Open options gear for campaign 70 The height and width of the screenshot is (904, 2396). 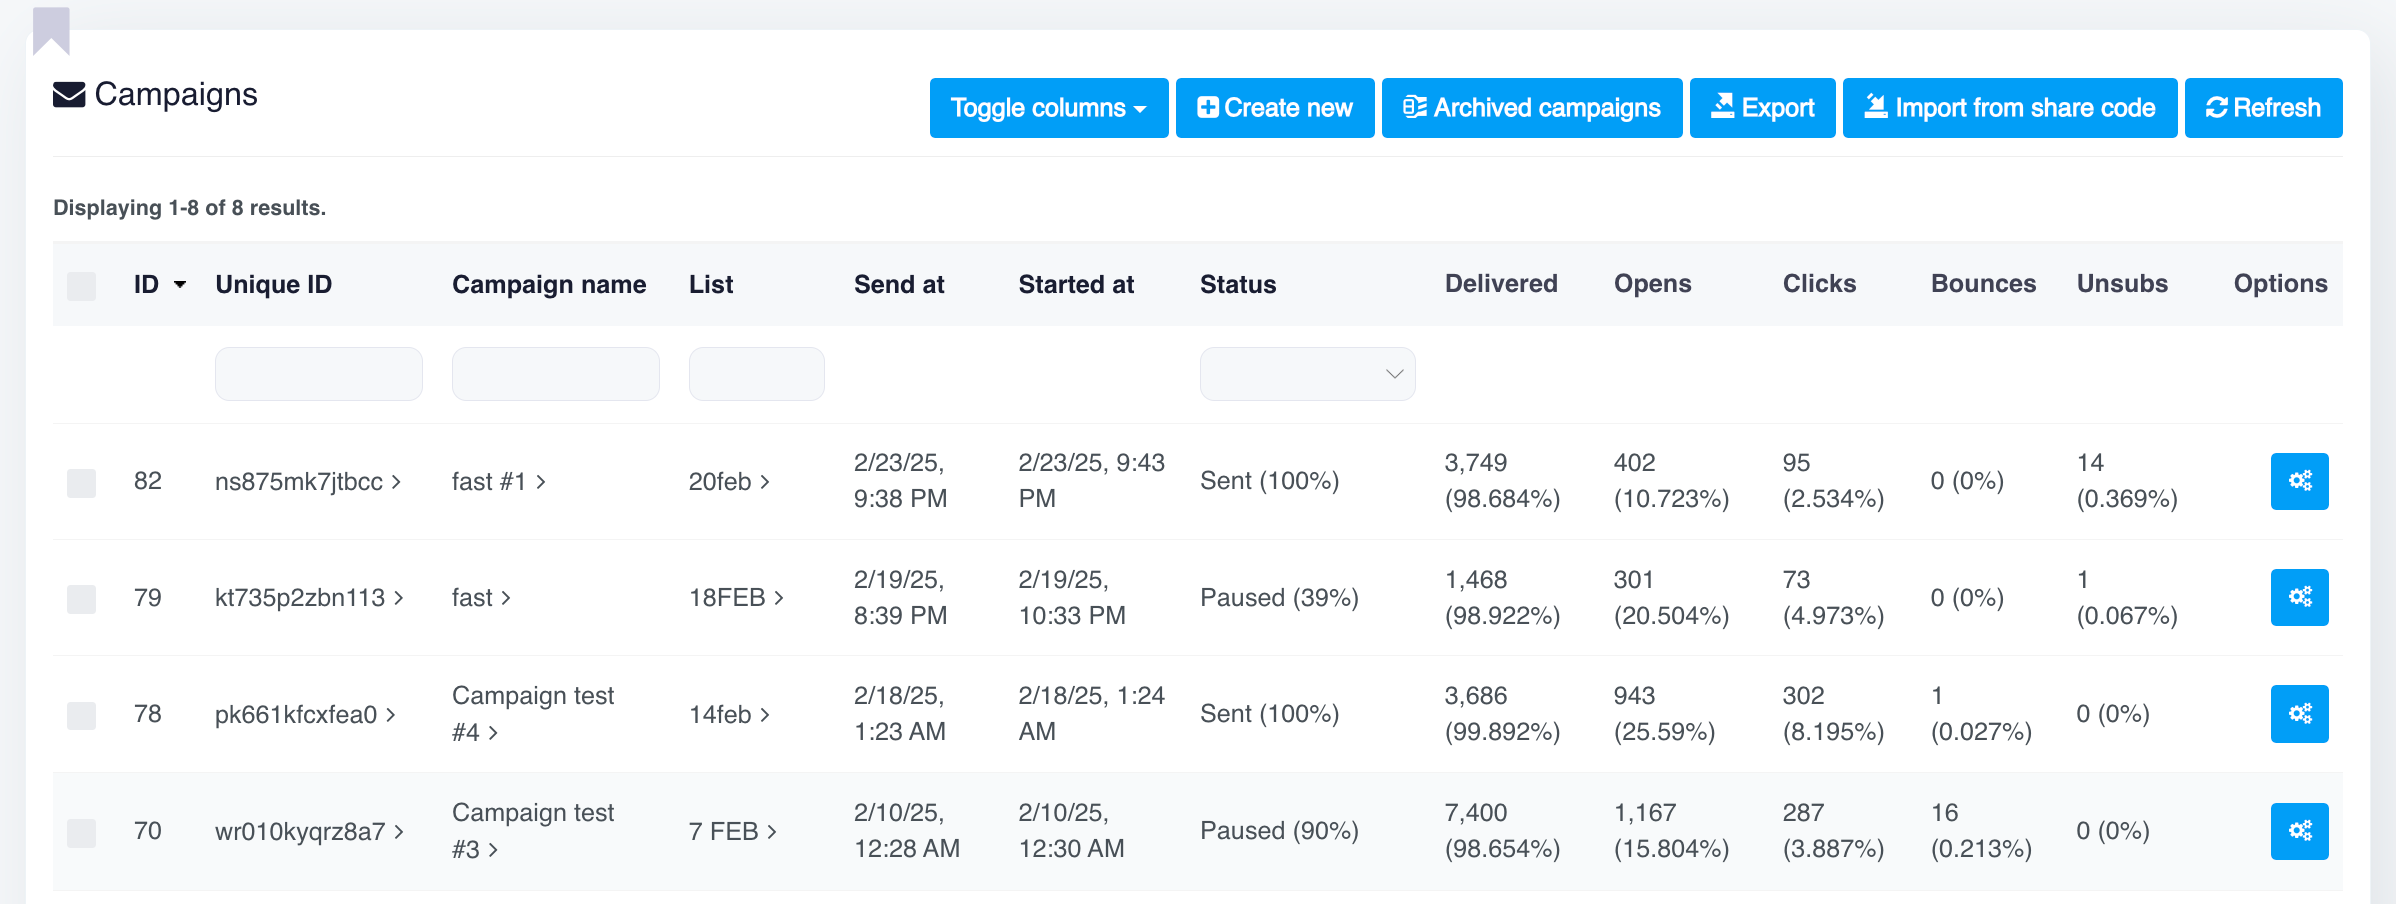2299,831
